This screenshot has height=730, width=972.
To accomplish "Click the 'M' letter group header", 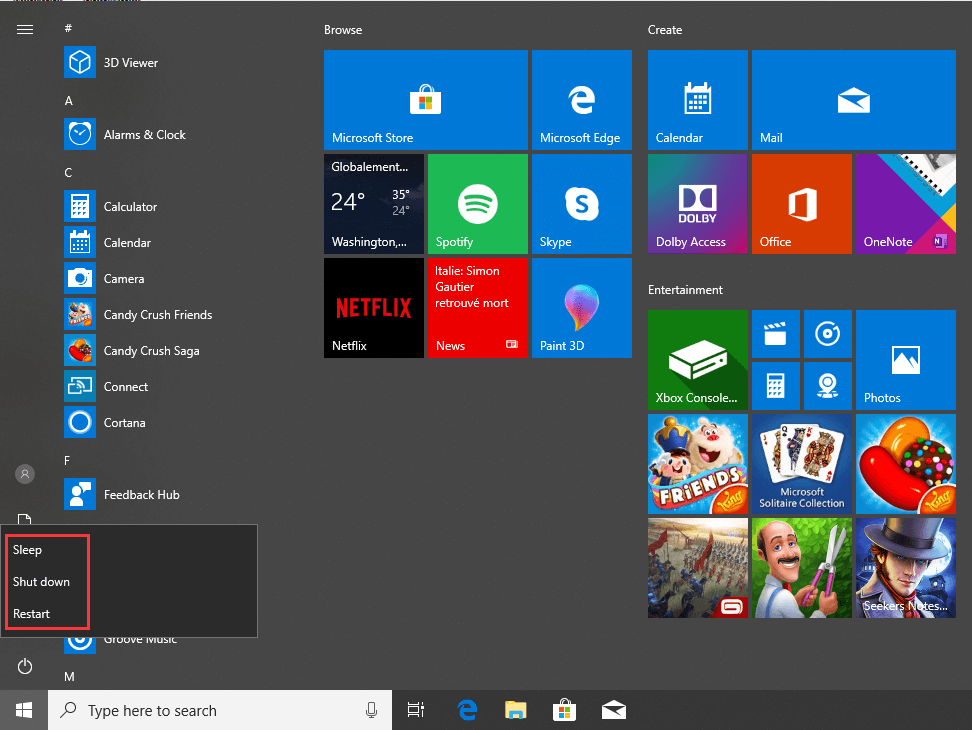I will click(x=69, y=677).
